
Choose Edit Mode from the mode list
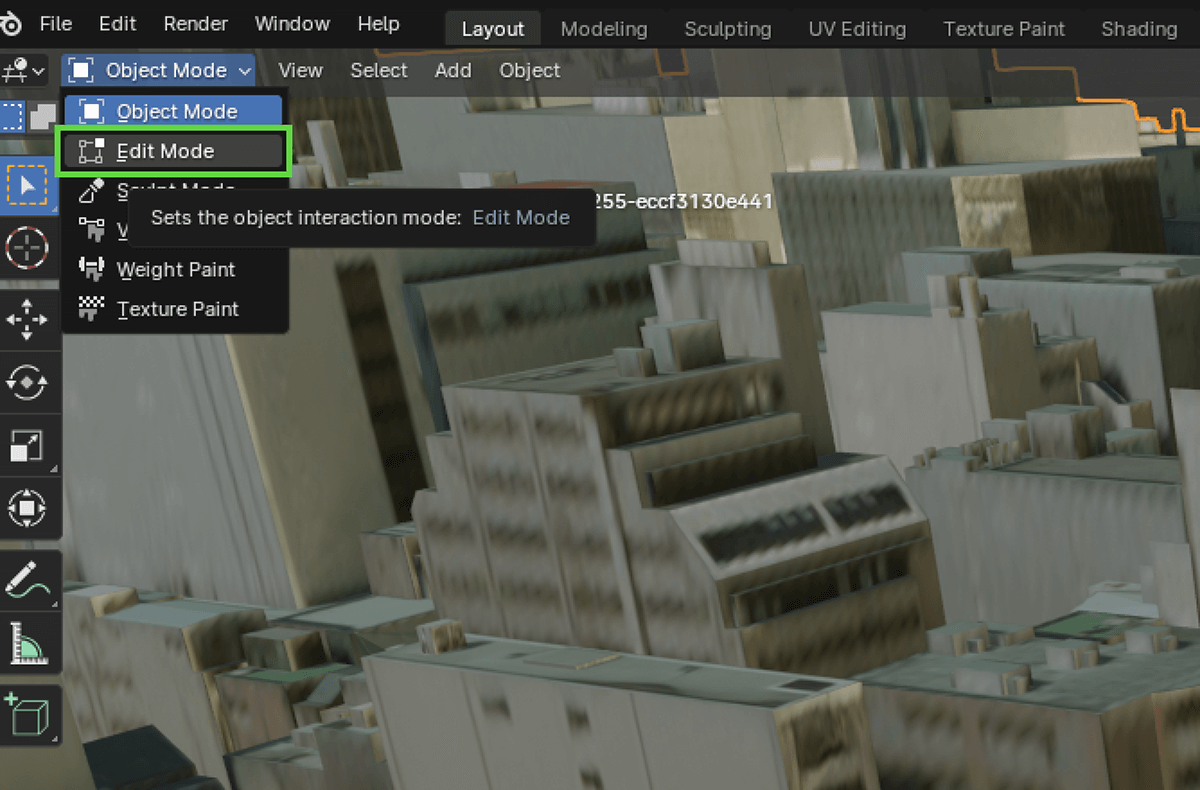174,151
